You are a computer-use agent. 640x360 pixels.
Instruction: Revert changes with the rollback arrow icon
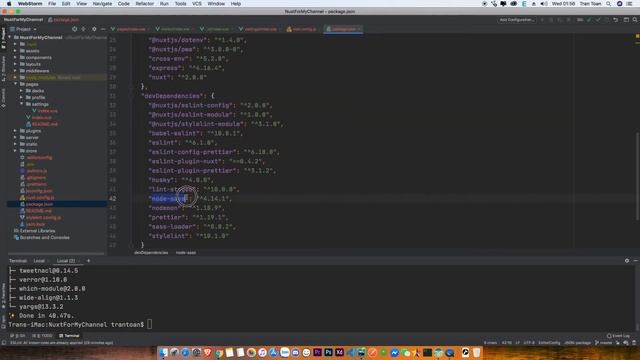(616, 20)
